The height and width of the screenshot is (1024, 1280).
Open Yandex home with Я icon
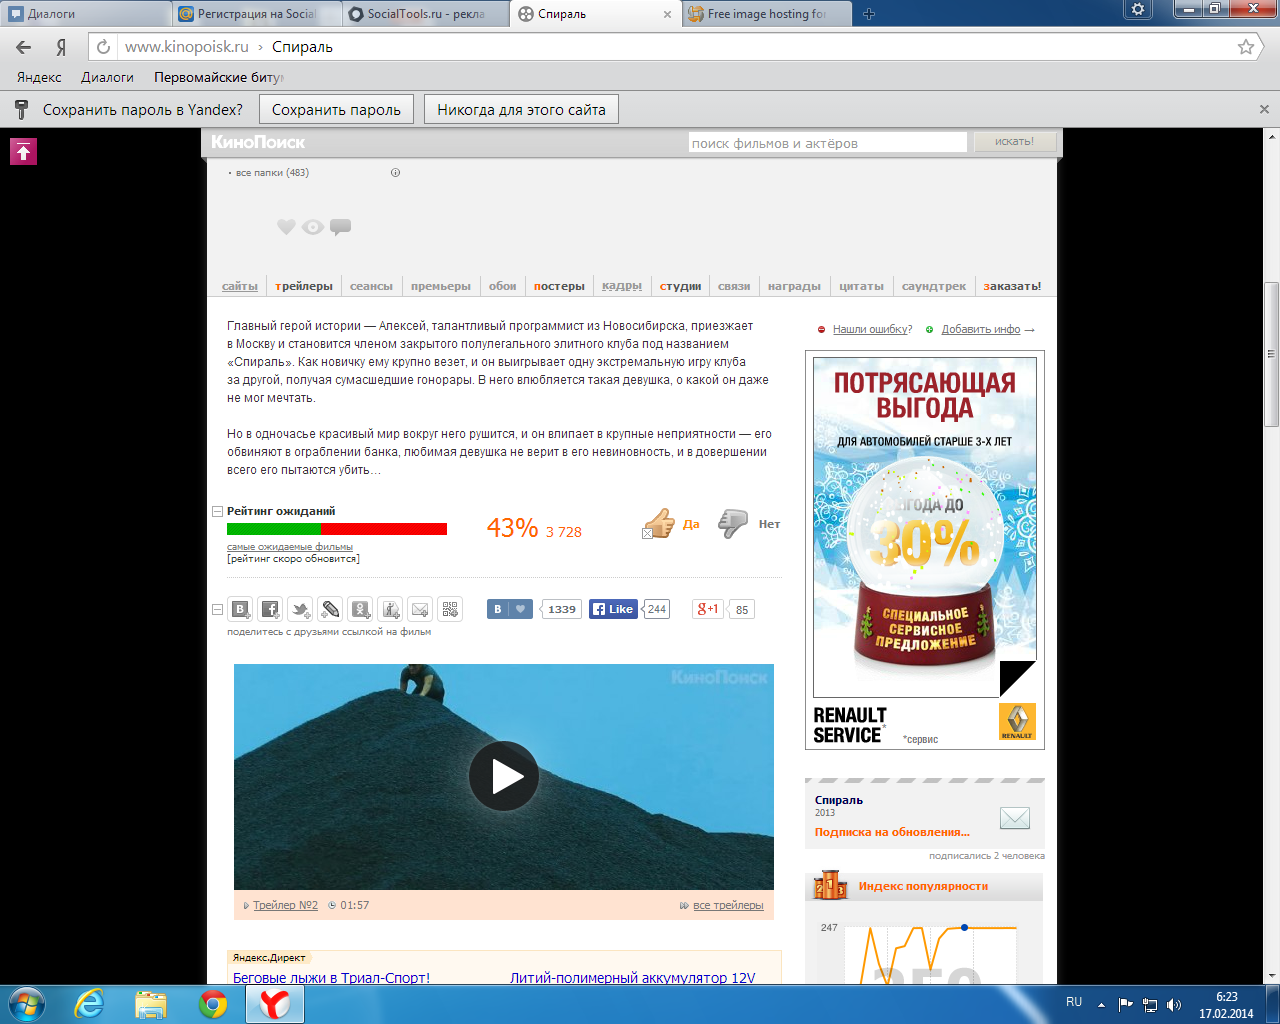(x=61, y=47)
